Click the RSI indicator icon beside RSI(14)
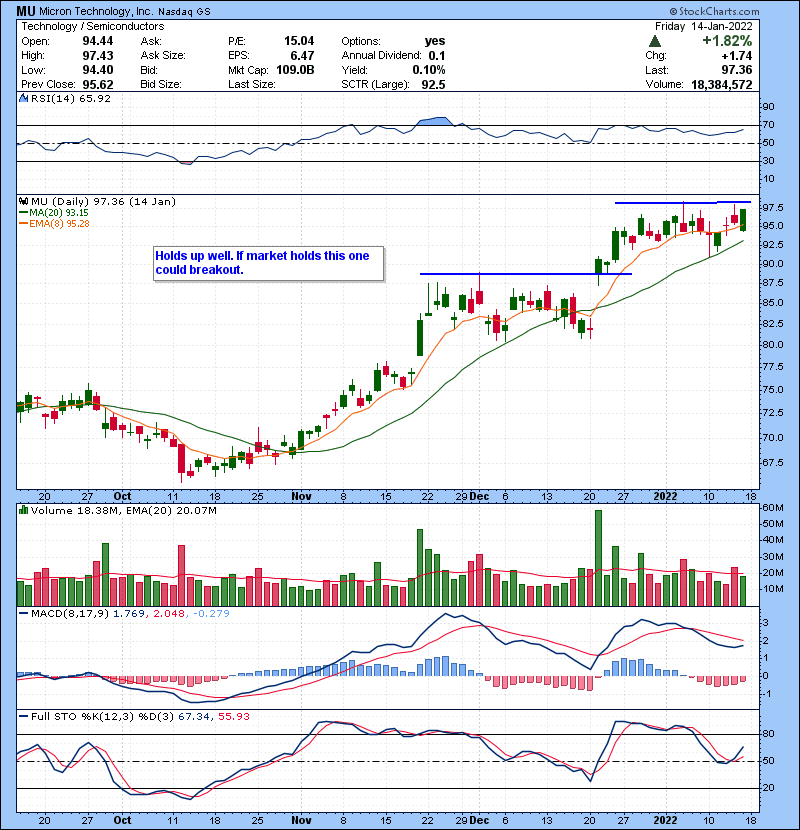The height and width of the screenshot is (830, 800). click(x=24, y=98)
